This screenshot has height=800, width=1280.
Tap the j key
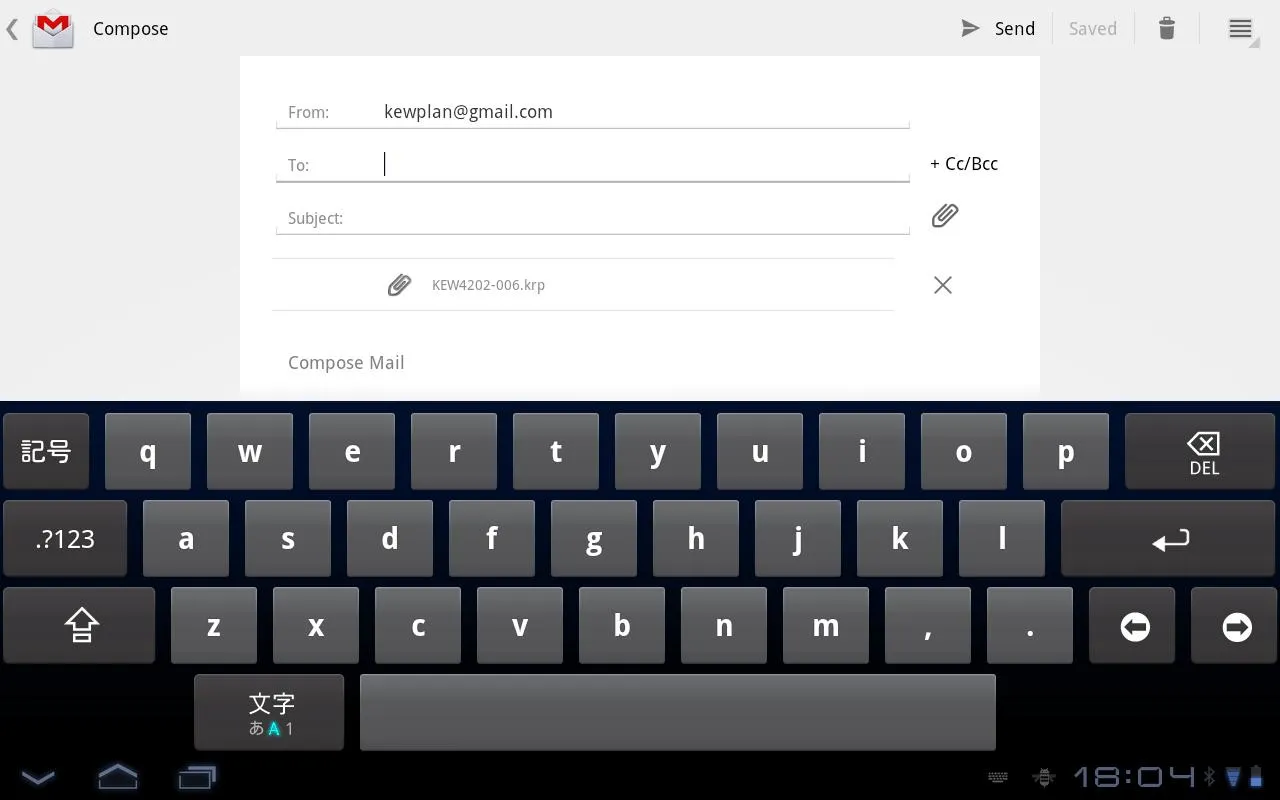798,539
